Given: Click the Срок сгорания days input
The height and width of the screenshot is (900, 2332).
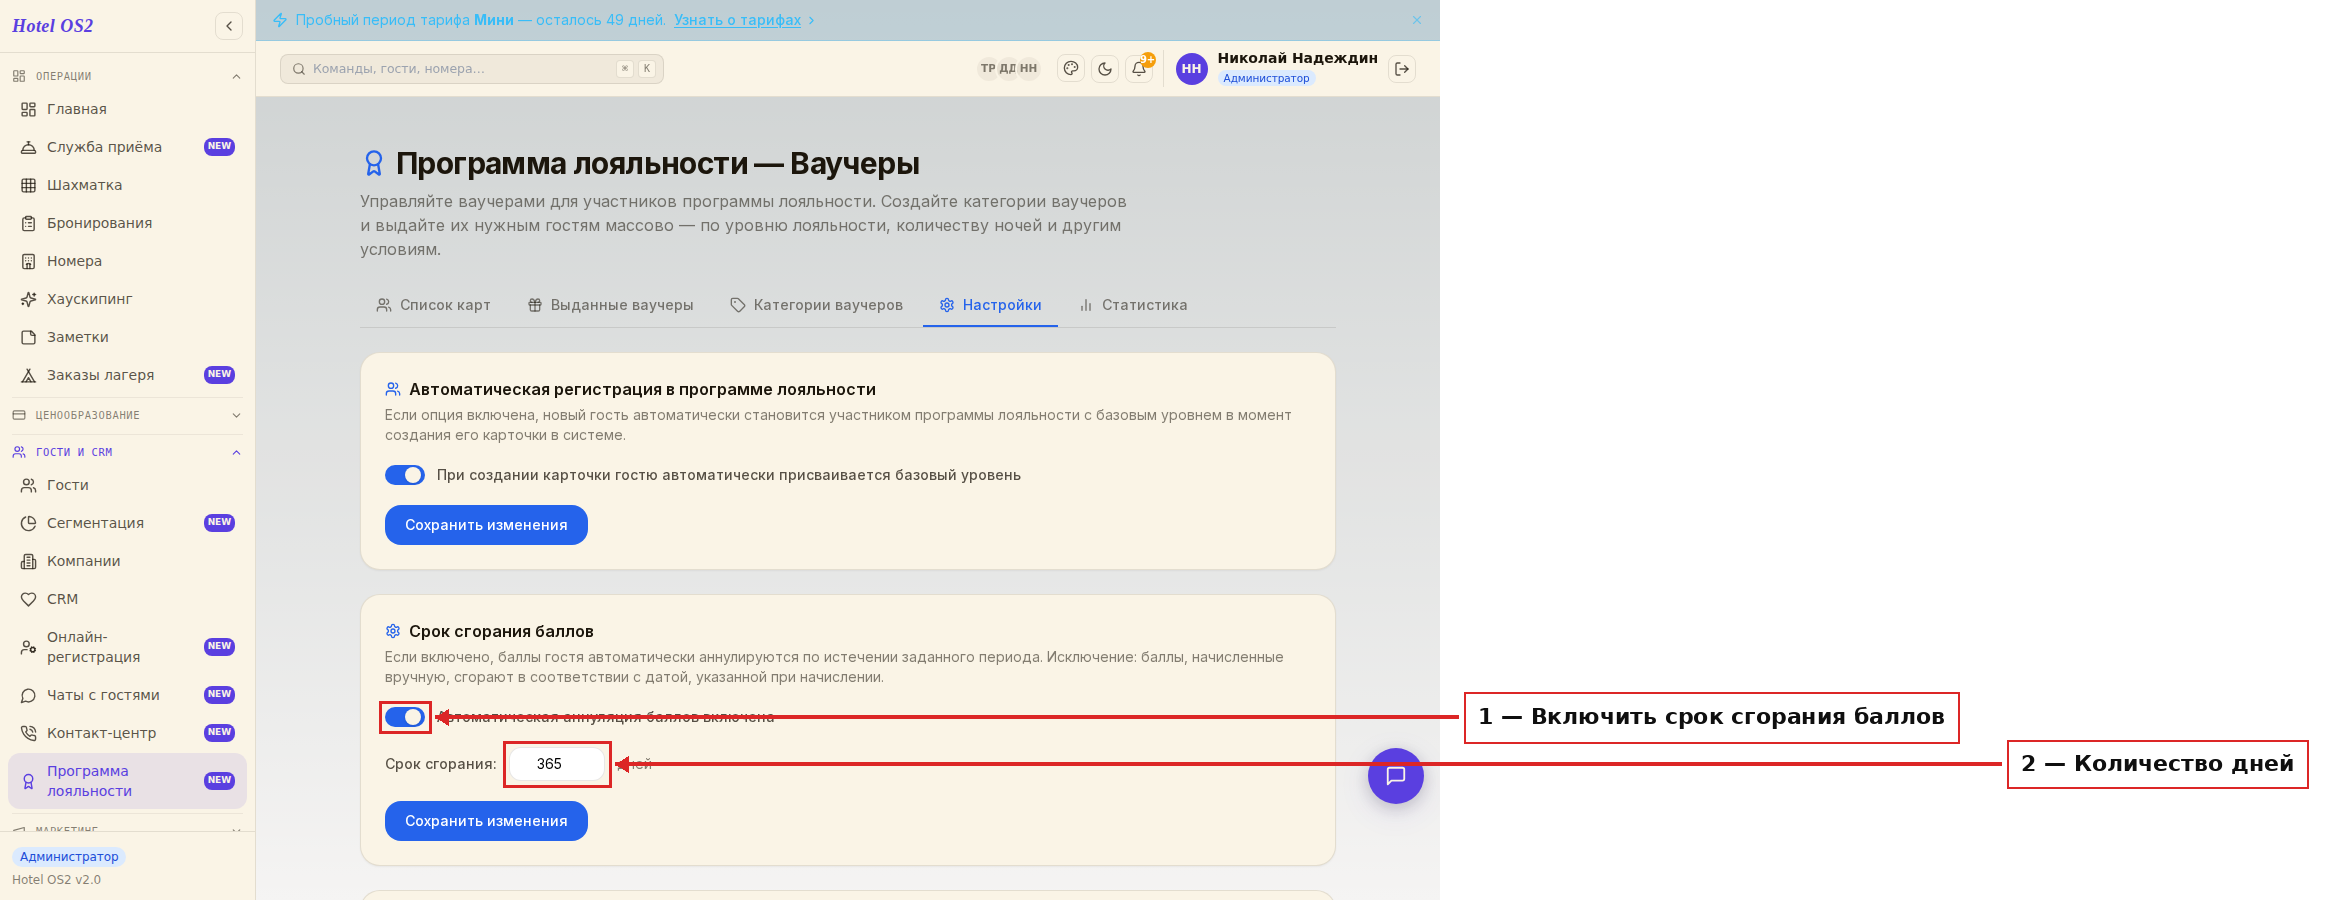Looking at the screenshot, I should (x=557, y=764).
